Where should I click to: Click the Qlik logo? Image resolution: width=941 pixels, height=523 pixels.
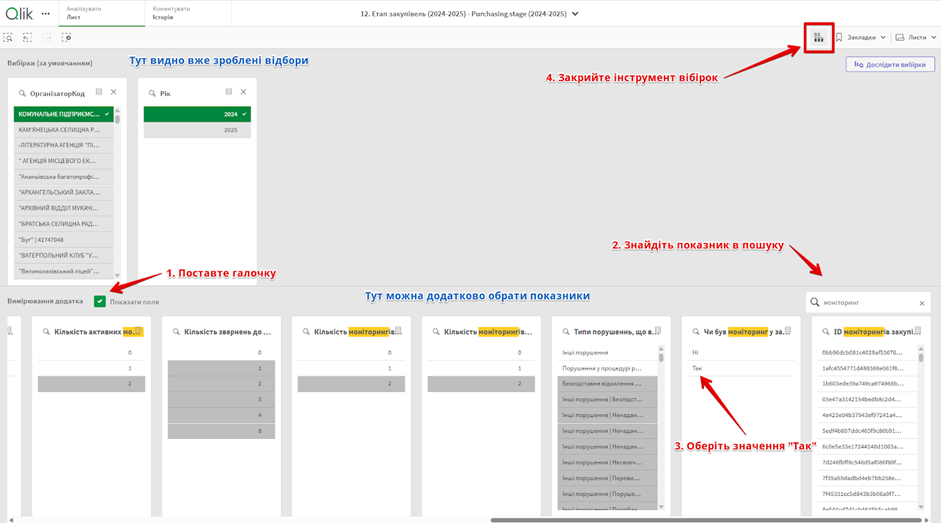[x=19, y=13]
